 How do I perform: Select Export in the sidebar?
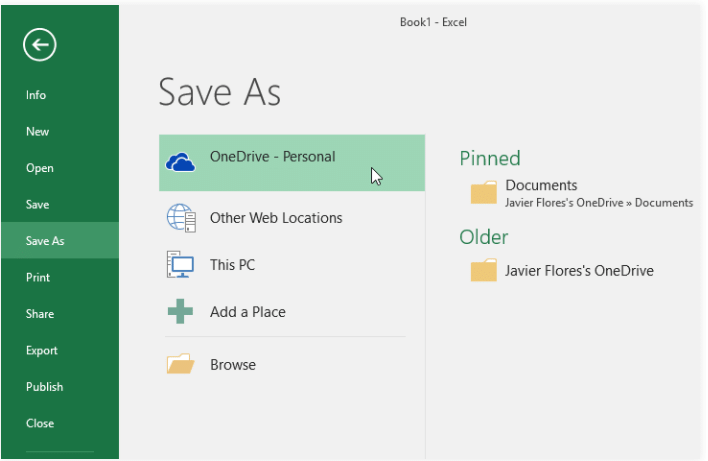point(42,350)
